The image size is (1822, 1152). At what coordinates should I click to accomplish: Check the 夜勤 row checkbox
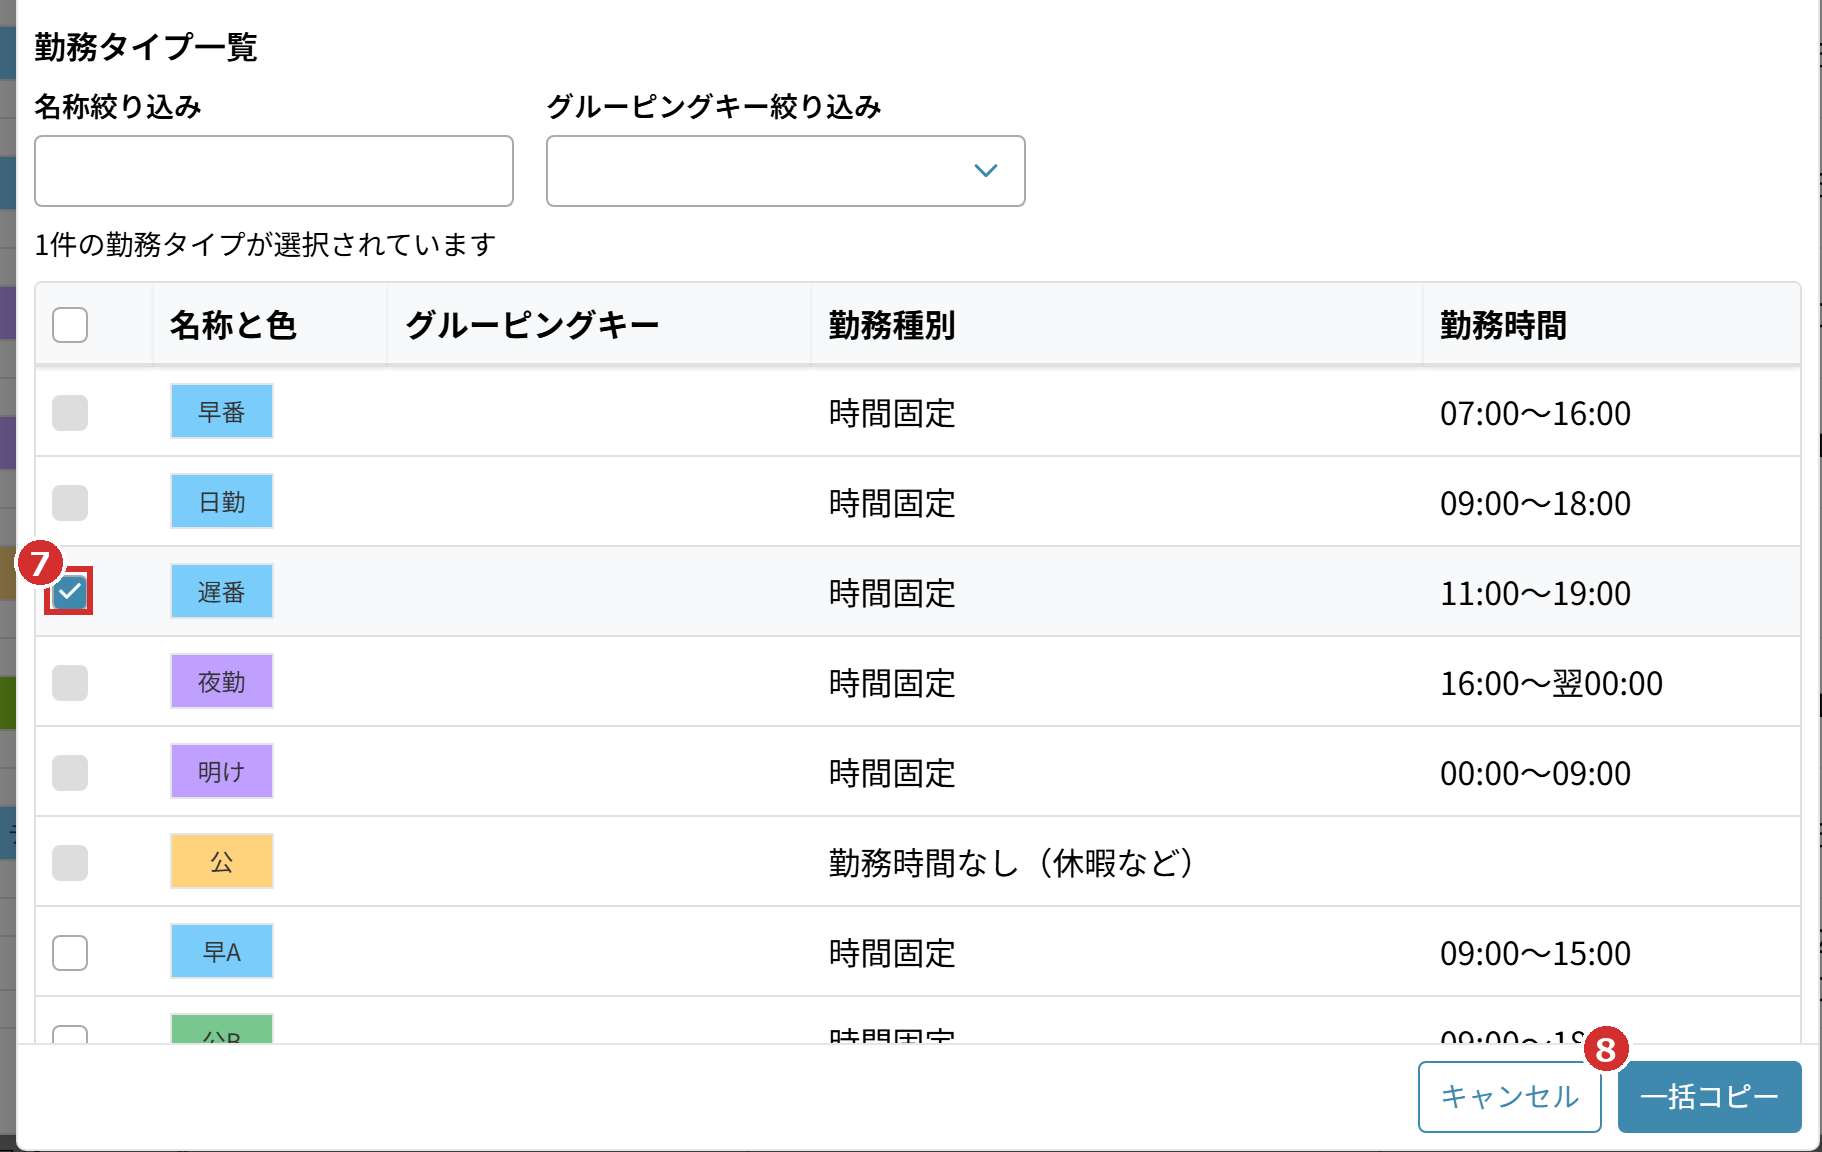click(70, 683)
